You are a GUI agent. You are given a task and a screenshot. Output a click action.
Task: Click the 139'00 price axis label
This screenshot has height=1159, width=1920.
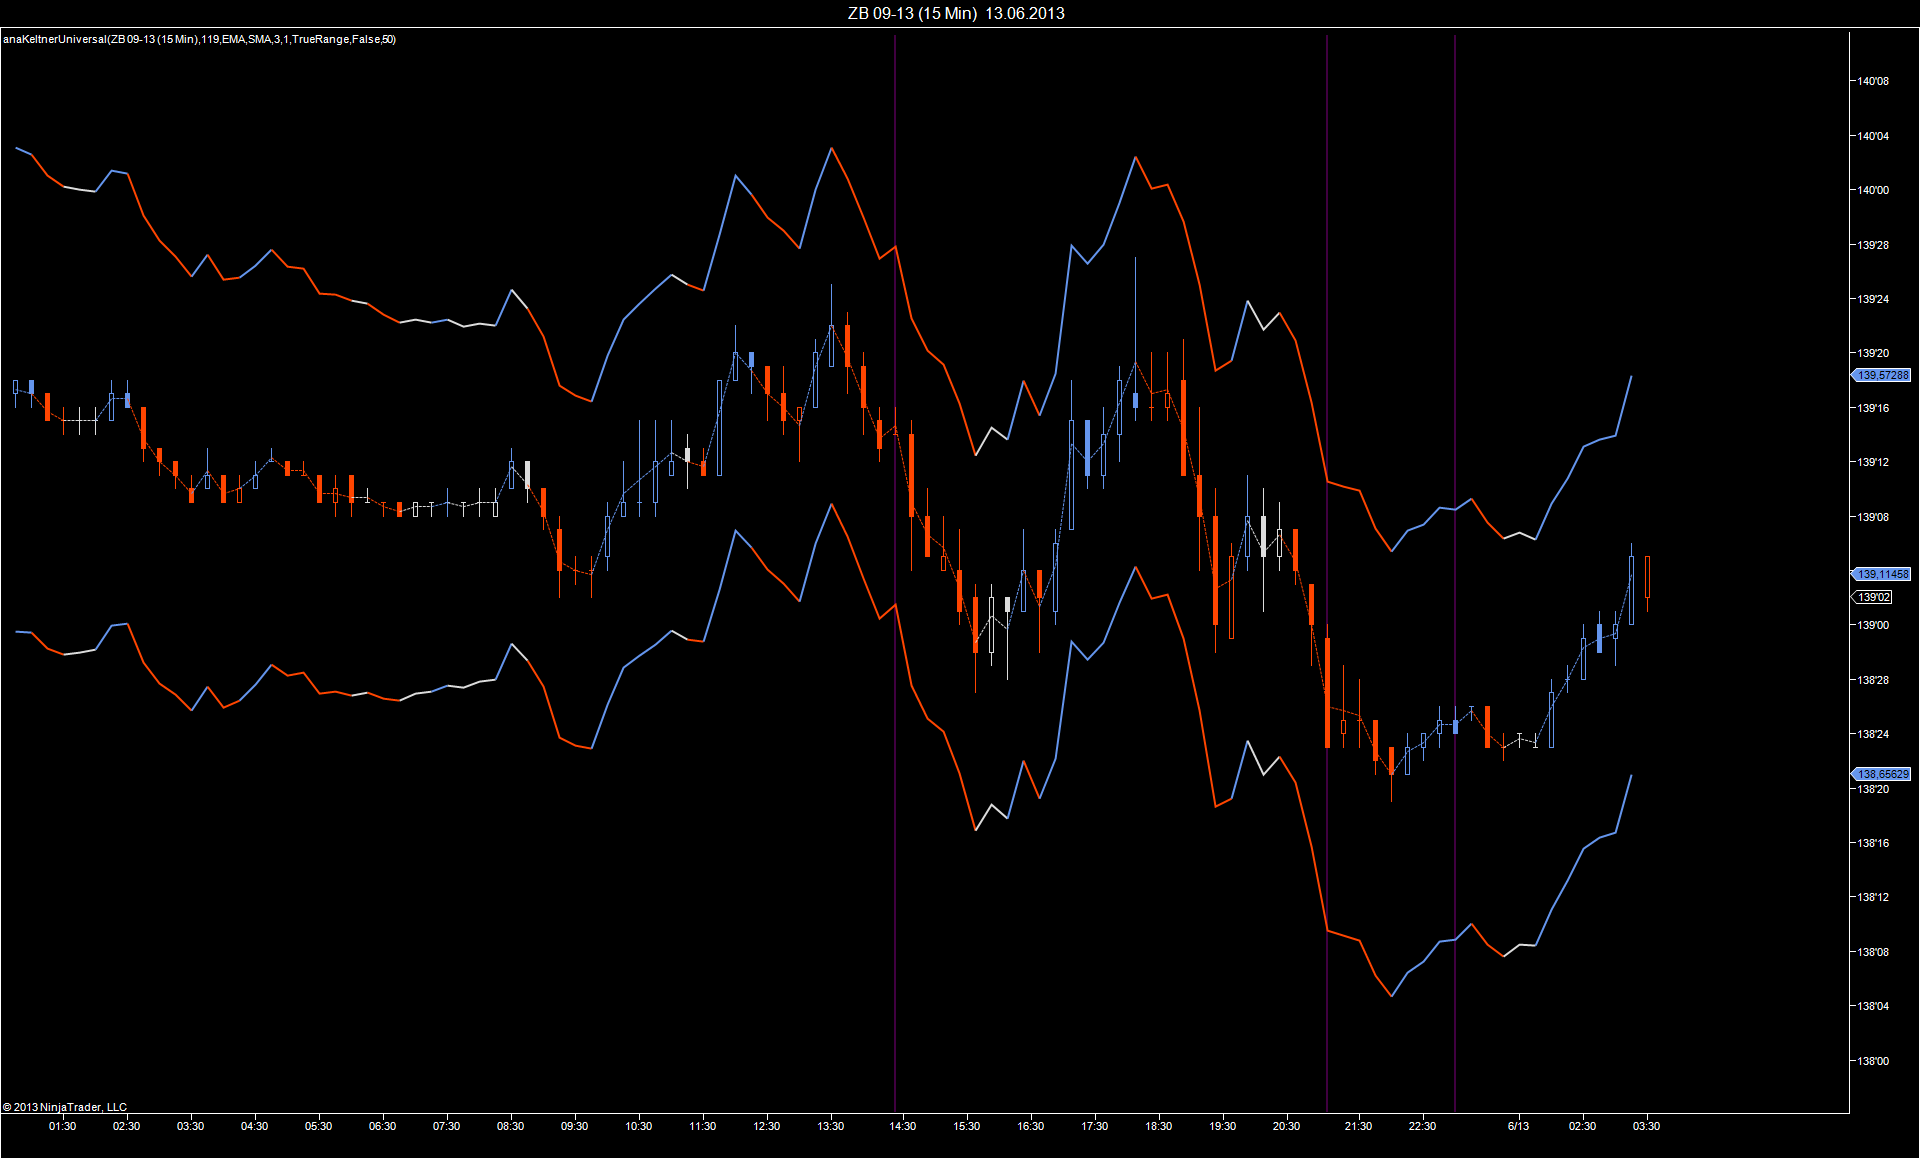(1873, 625)
